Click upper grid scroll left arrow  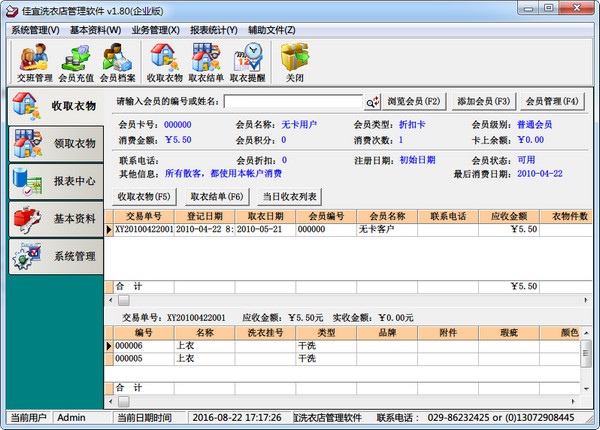(111, 300)
